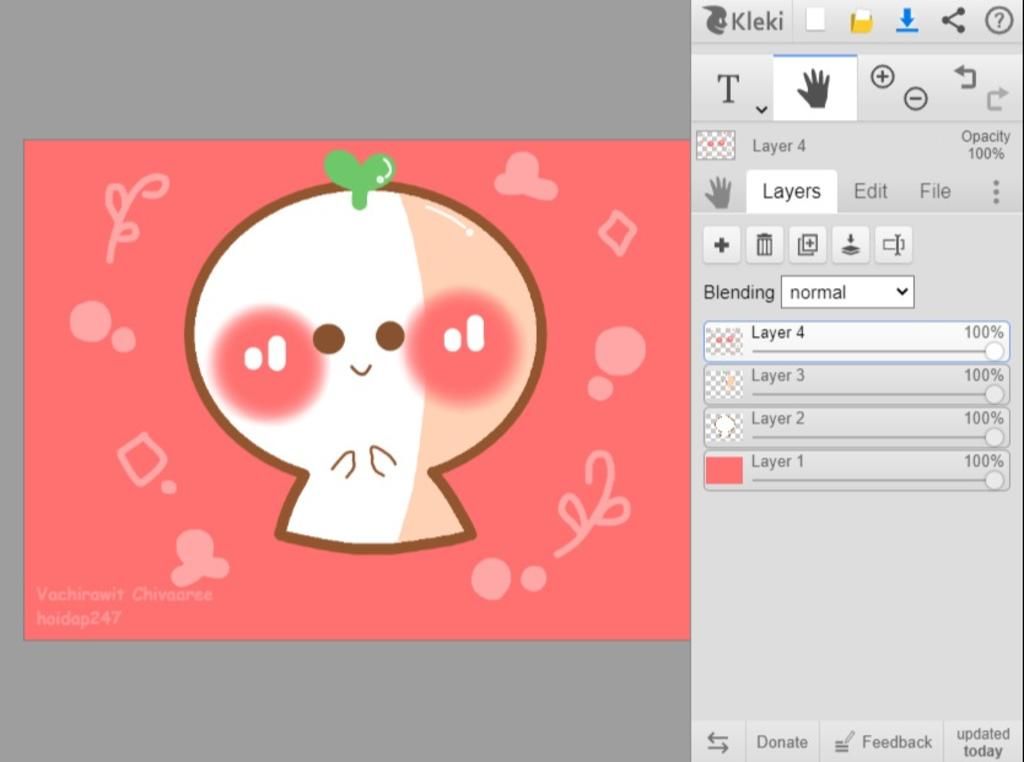Click the "updated today" notice
This screenshot has height=762, width=1024.
[x=983, y=742]
